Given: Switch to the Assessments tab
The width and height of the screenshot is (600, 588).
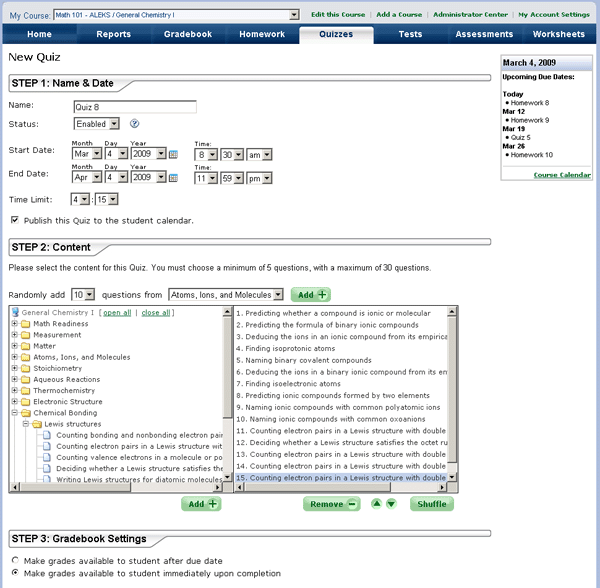Looking at the screenshot, I should [x=484, y=34].
